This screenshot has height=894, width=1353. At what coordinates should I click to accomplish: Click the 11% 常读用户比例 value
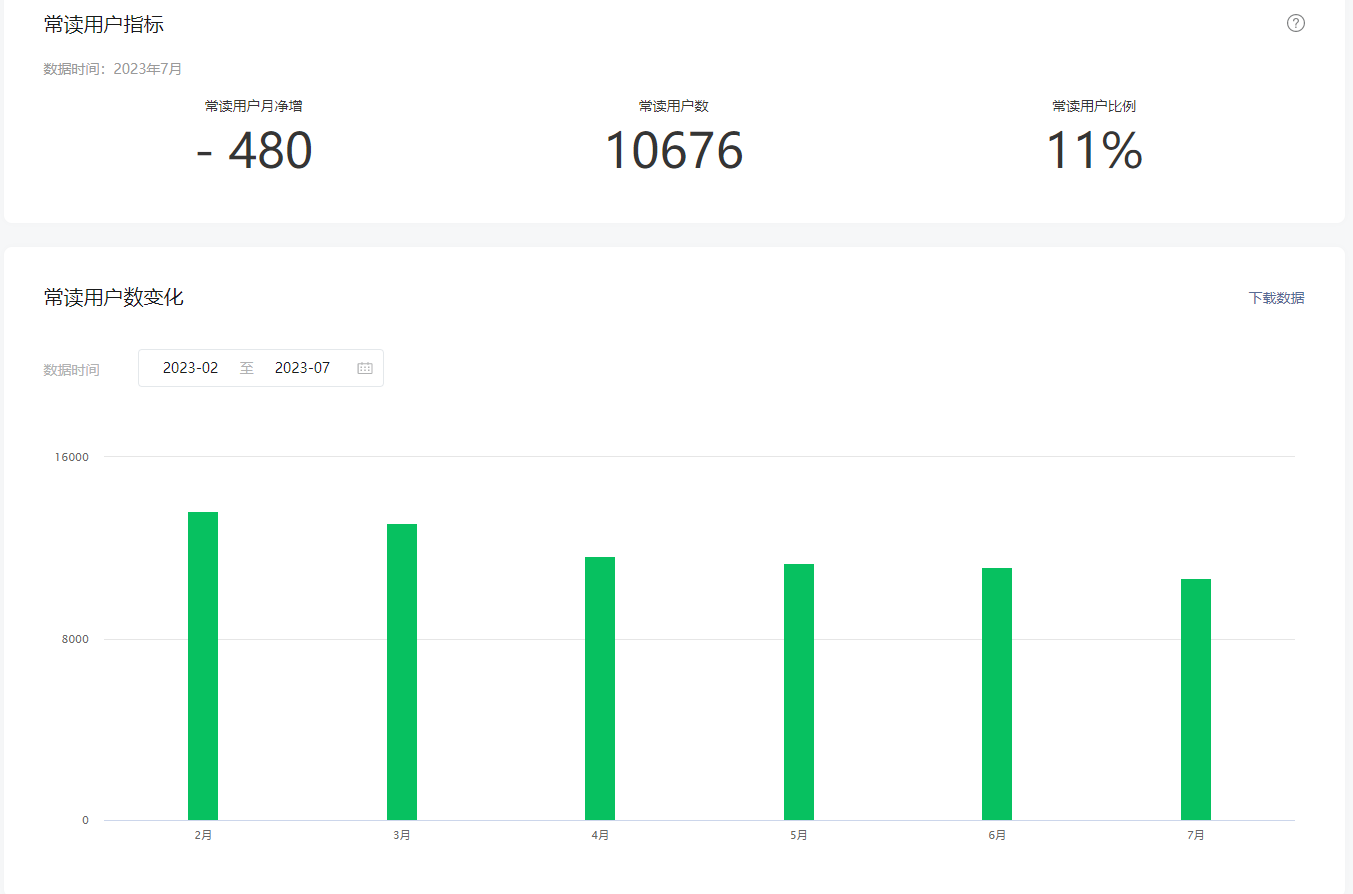click(1094, 151)
